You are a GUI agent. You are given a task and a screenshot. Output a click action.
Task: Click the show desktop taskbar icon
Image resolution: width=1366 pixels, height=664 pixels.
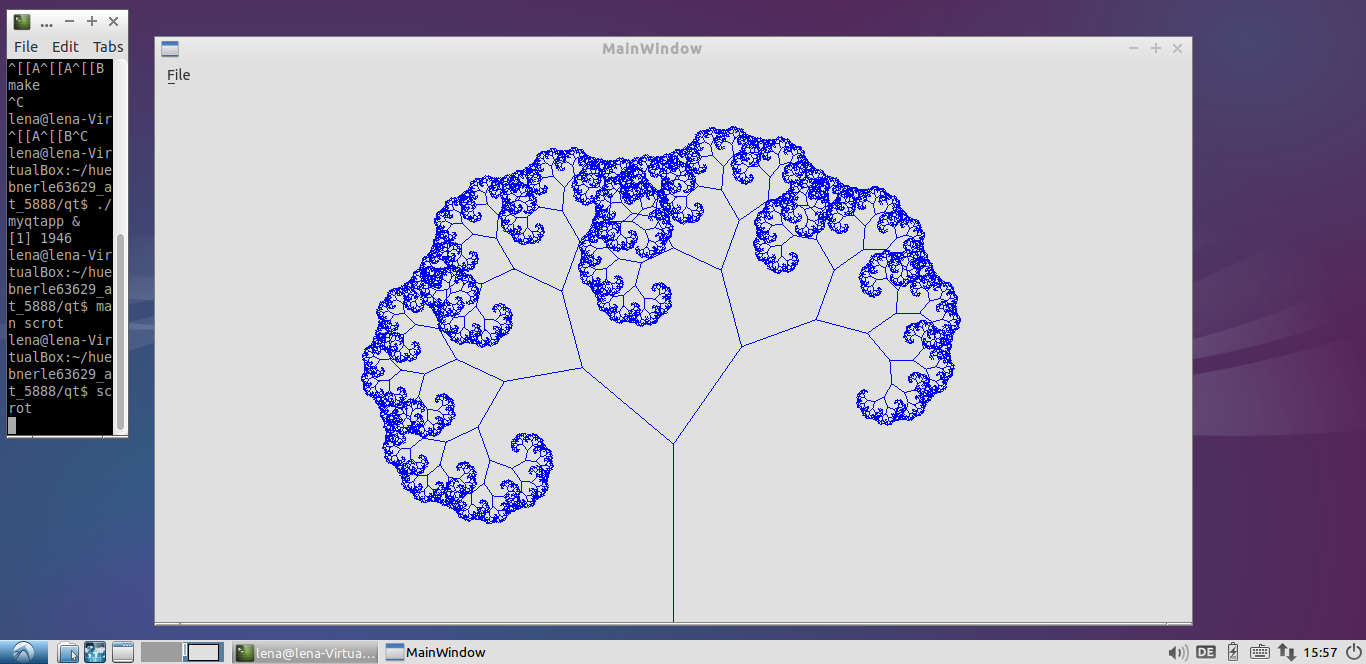coord(122,653)
